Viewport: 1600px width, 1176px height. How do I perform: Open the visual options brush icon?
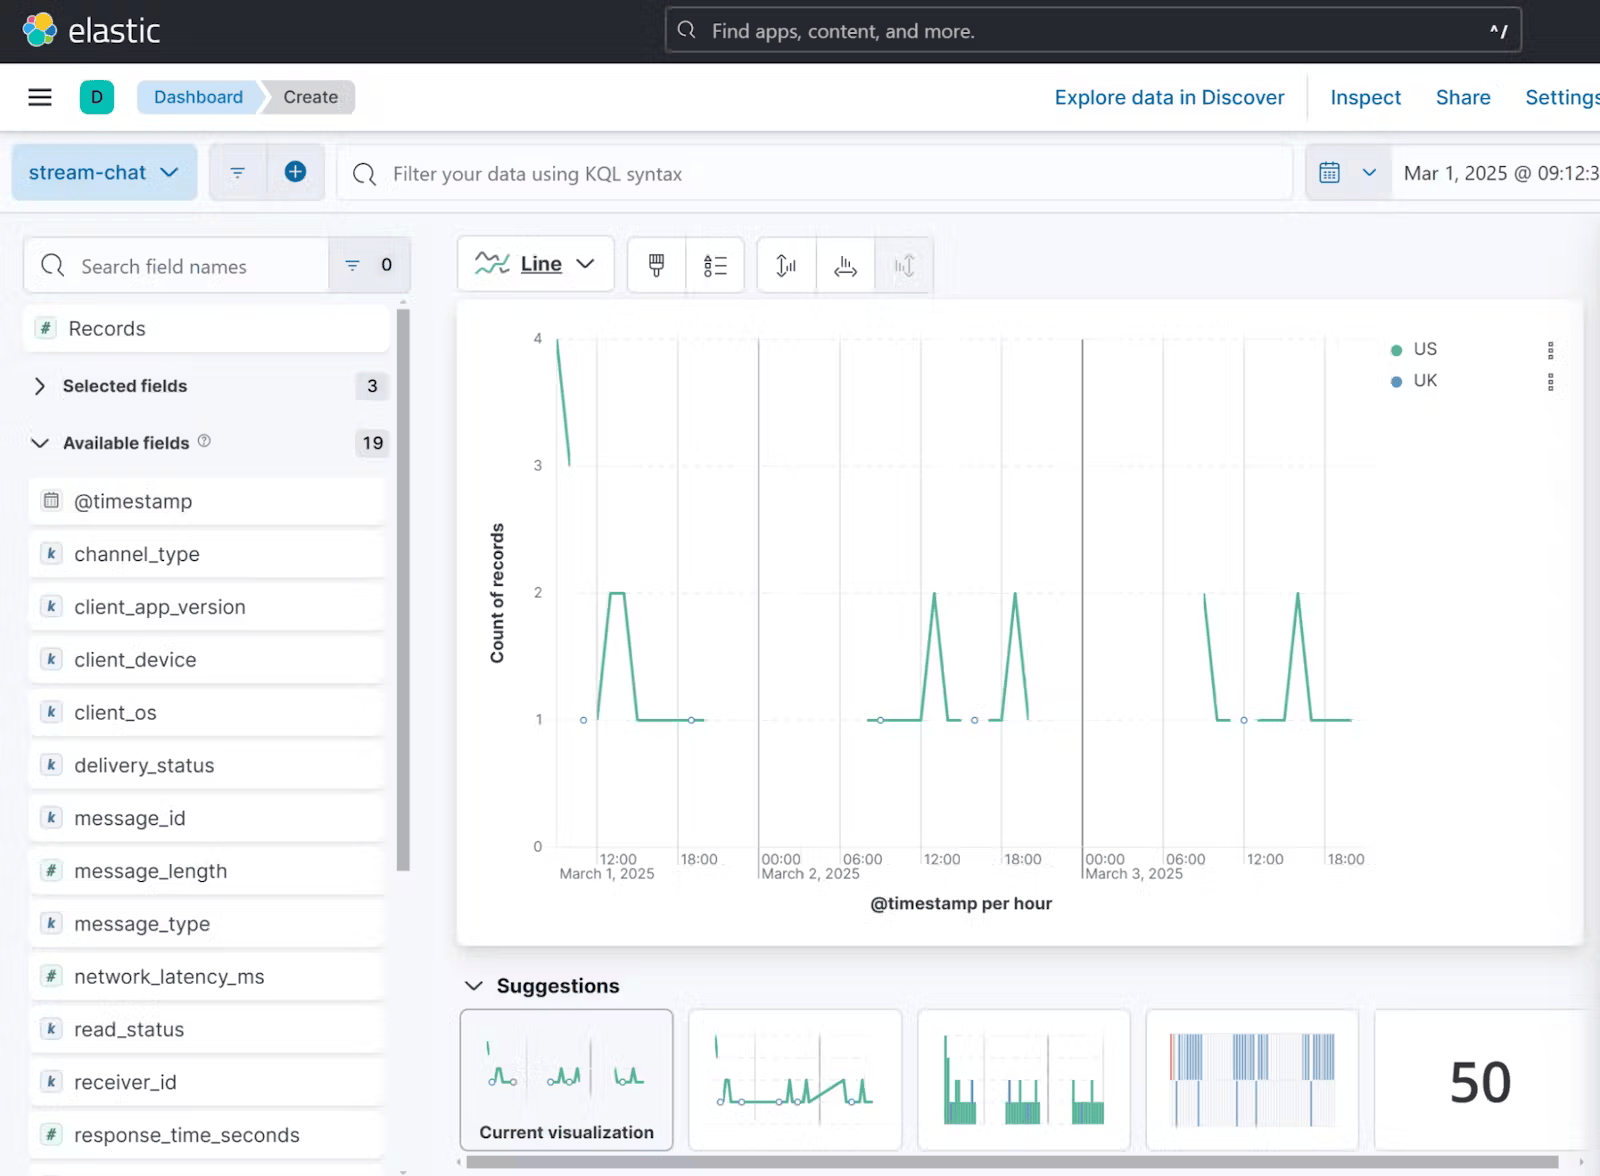[x=656, y=265]
